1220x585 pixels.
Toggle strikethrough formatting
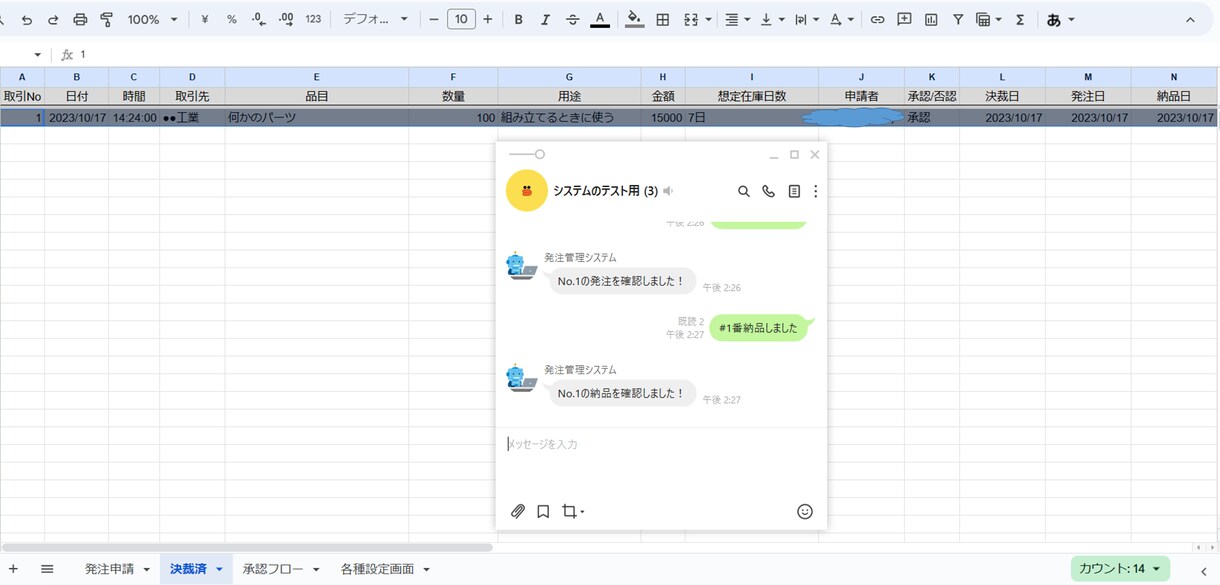[572, 19]
